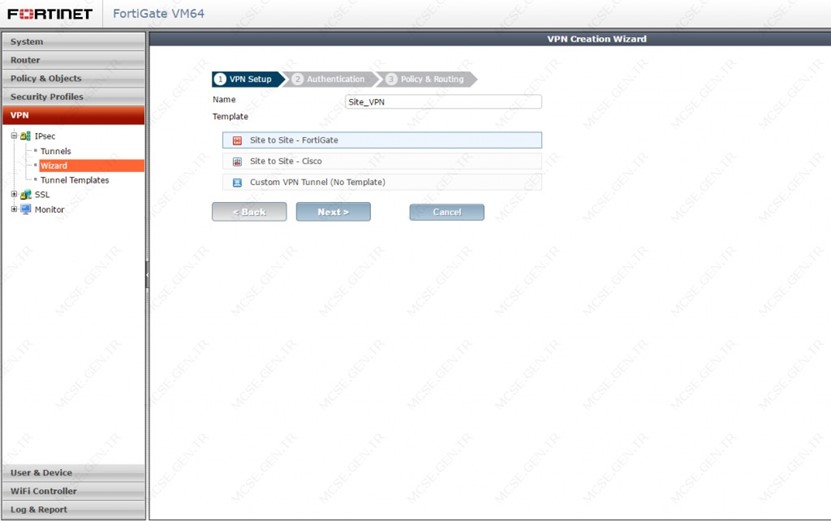This screenshot has height=521, width=831.
Task: Open the Policy & Objects section
Action: coord(73,78)
